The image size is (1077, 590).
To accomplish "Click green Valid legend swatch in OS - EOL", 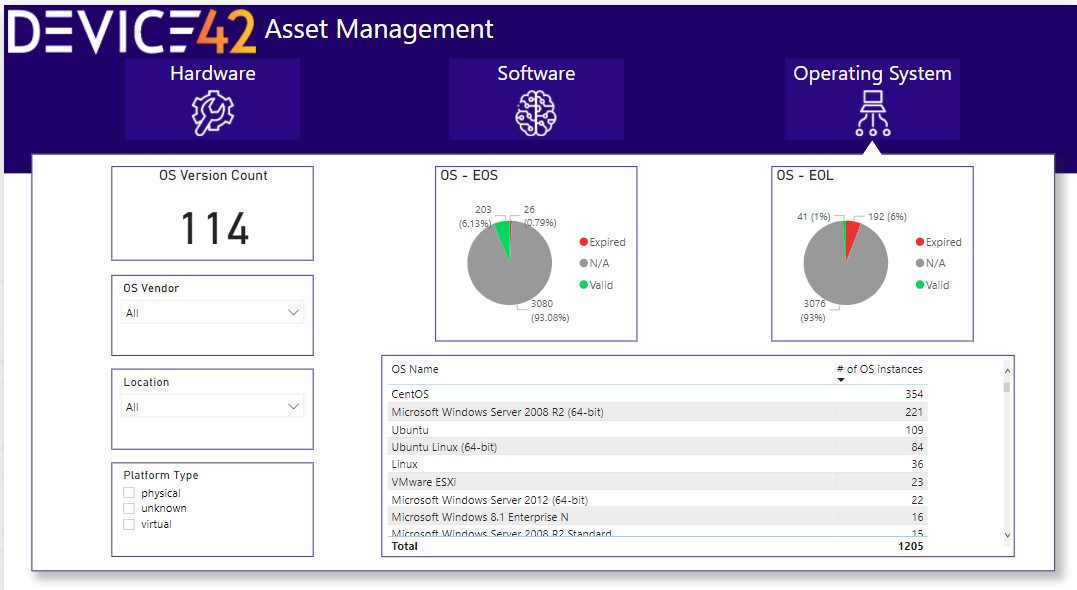I will pyautogui.click(x=919, y=285).
